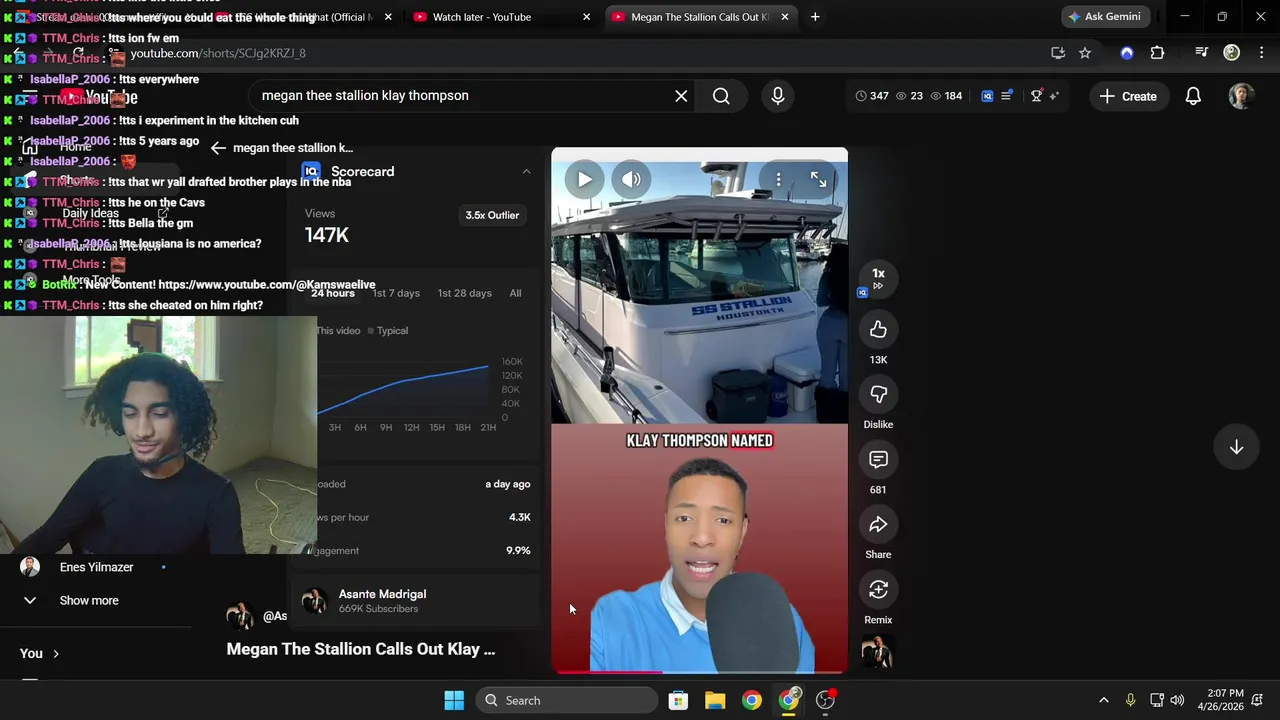Click the Windows taskbar Search box
Screen dimensions: 1280x720
565,700
